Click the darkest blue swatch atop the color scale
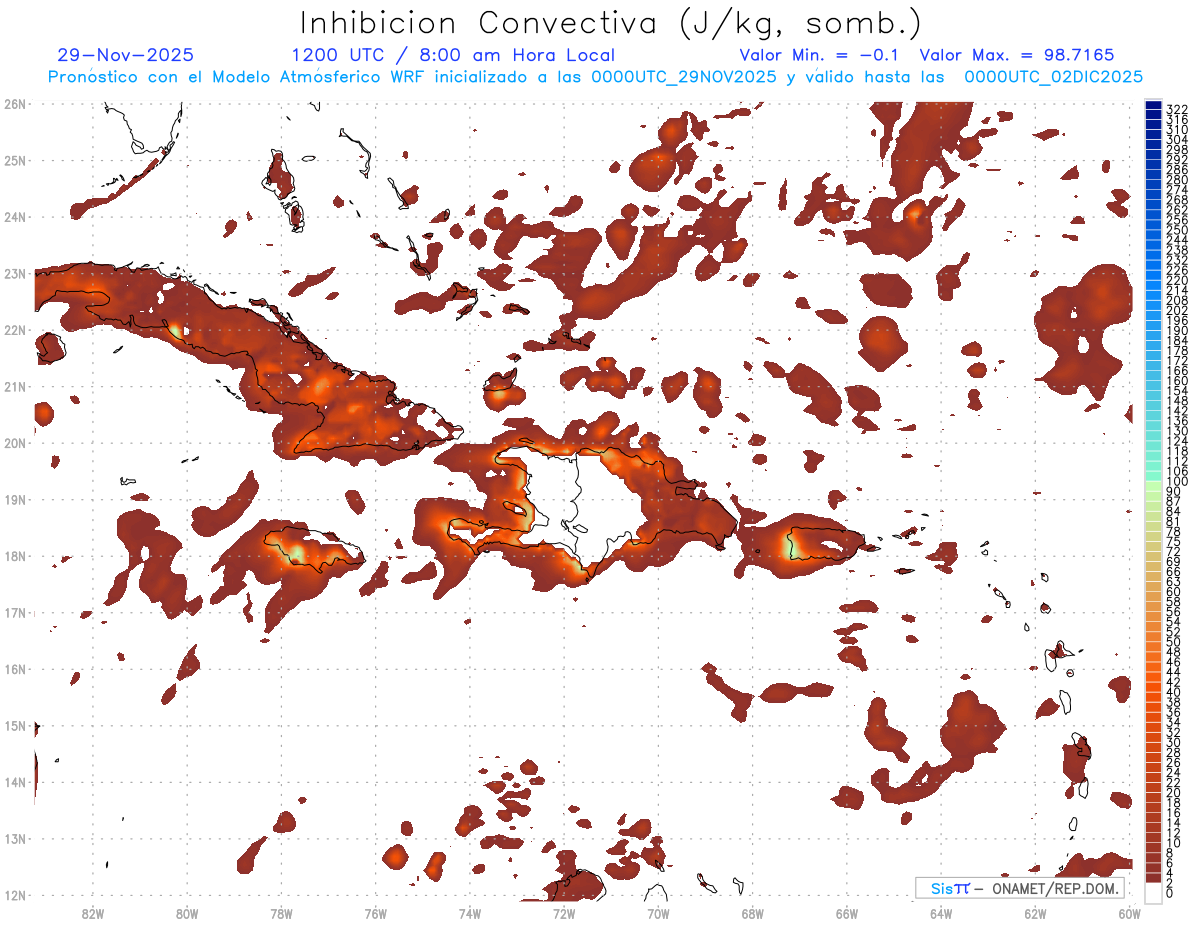Viewport: 1200px width, 927px height. coord(1154,107)
